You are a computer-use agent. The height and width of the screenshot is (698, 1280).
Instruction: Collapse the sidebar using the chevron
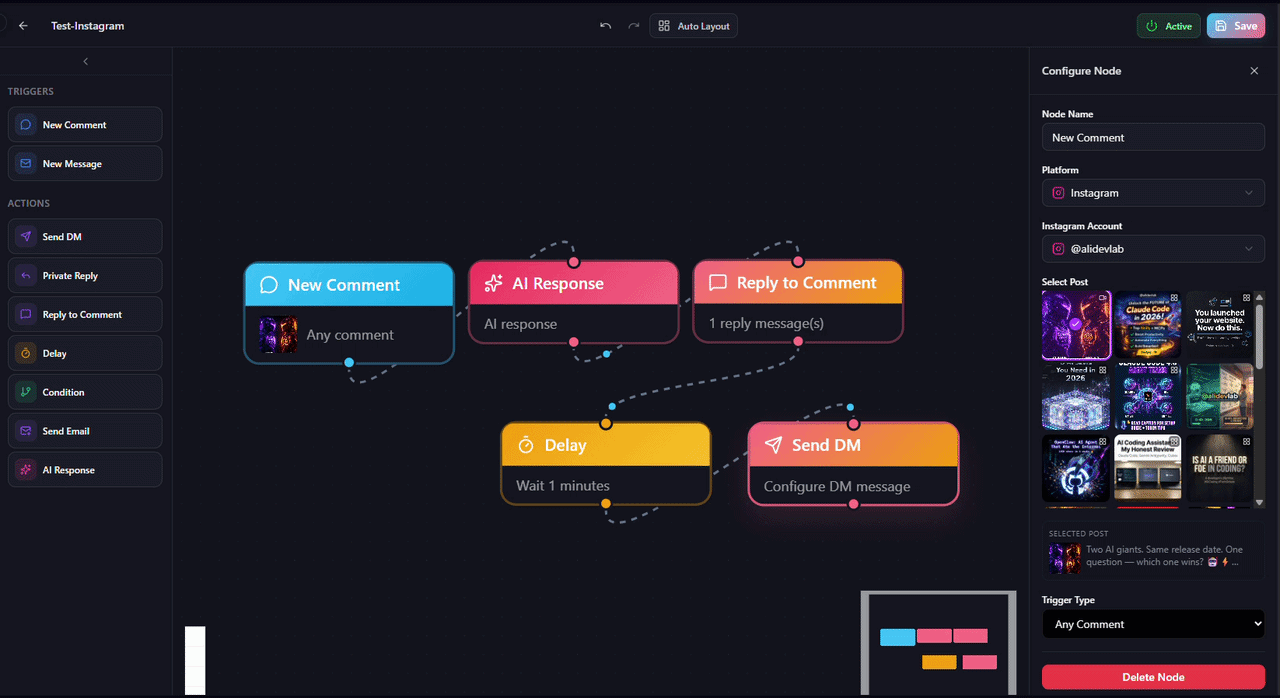(86, 61)
